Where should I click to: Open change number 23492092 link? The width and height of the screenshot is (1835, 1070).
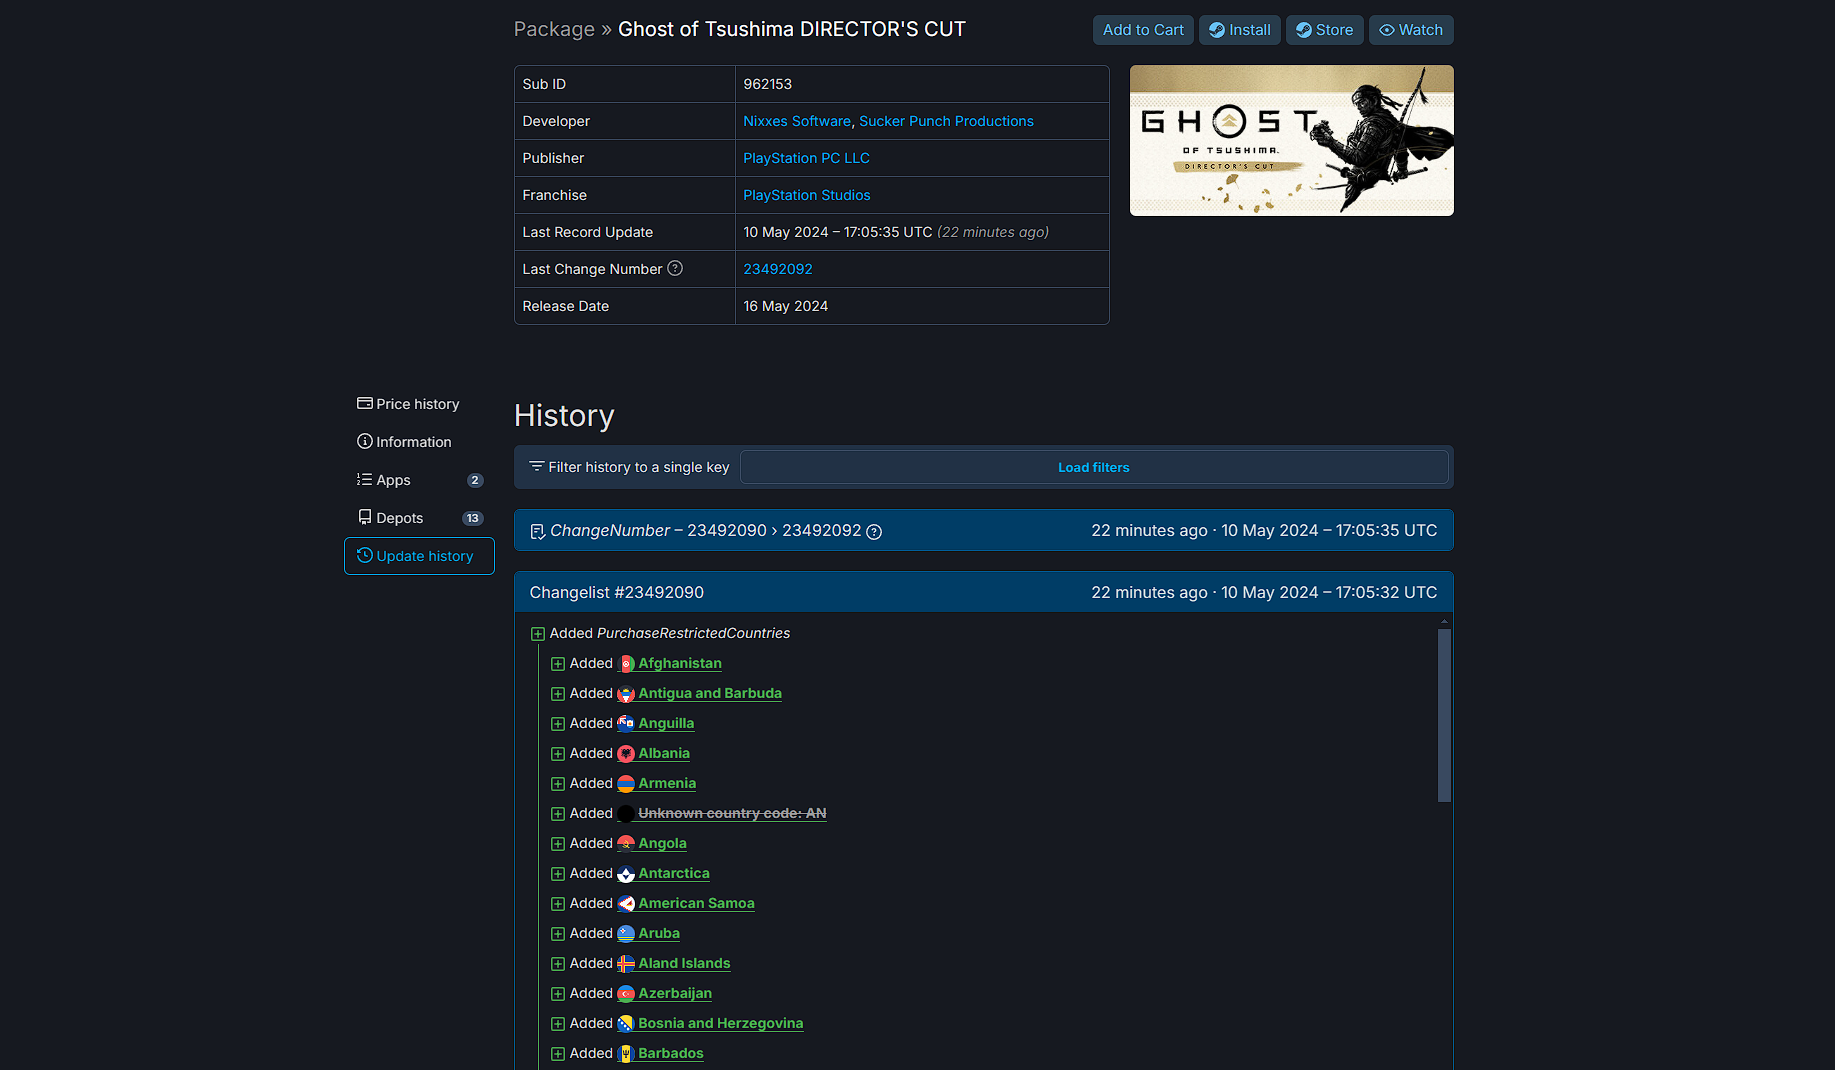click(778, 269)
